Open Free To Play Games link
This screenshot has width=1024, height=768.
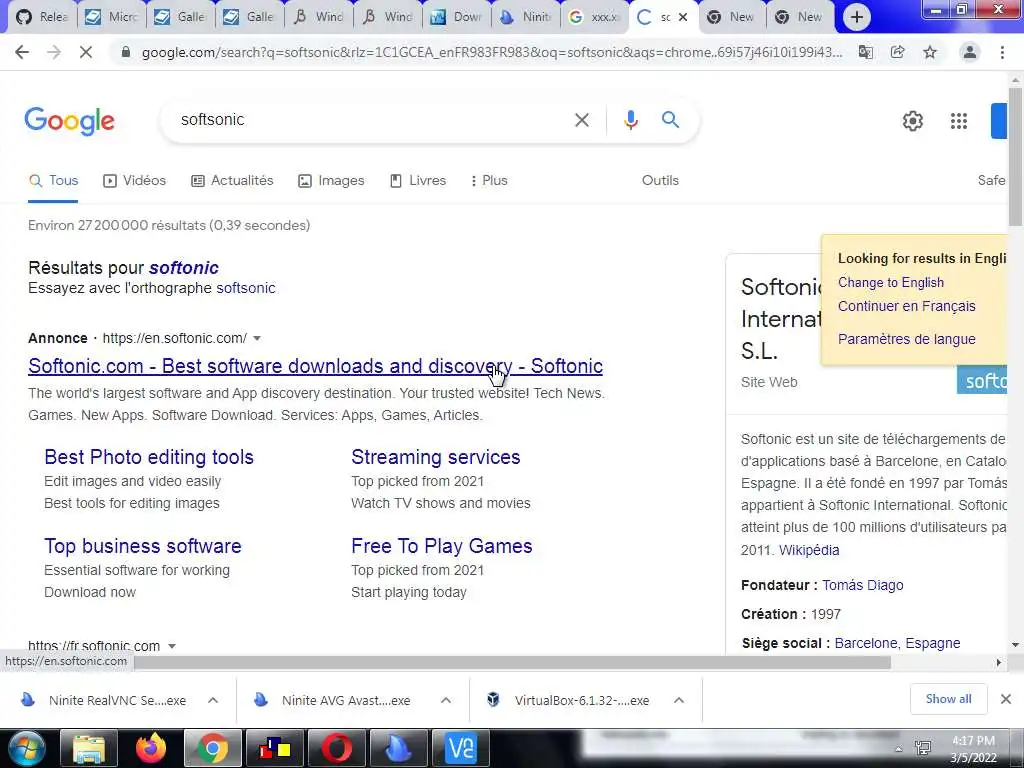441,546
